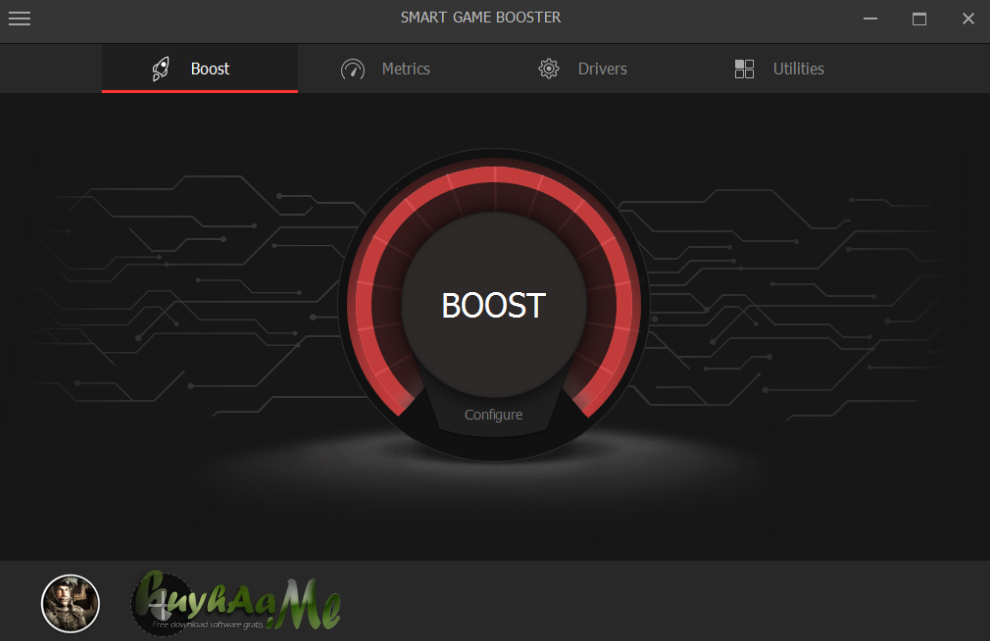The height and width of the screenshot is (641, 990).
Task: Click the Metrics gauge icon
Action: pos(353,69)
